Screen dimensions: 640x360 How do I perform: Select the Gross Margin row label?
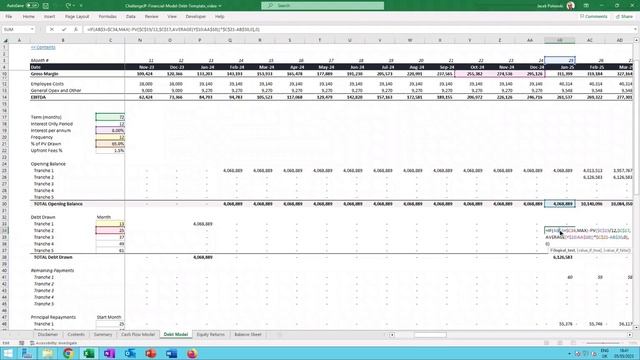click(44, 74)
